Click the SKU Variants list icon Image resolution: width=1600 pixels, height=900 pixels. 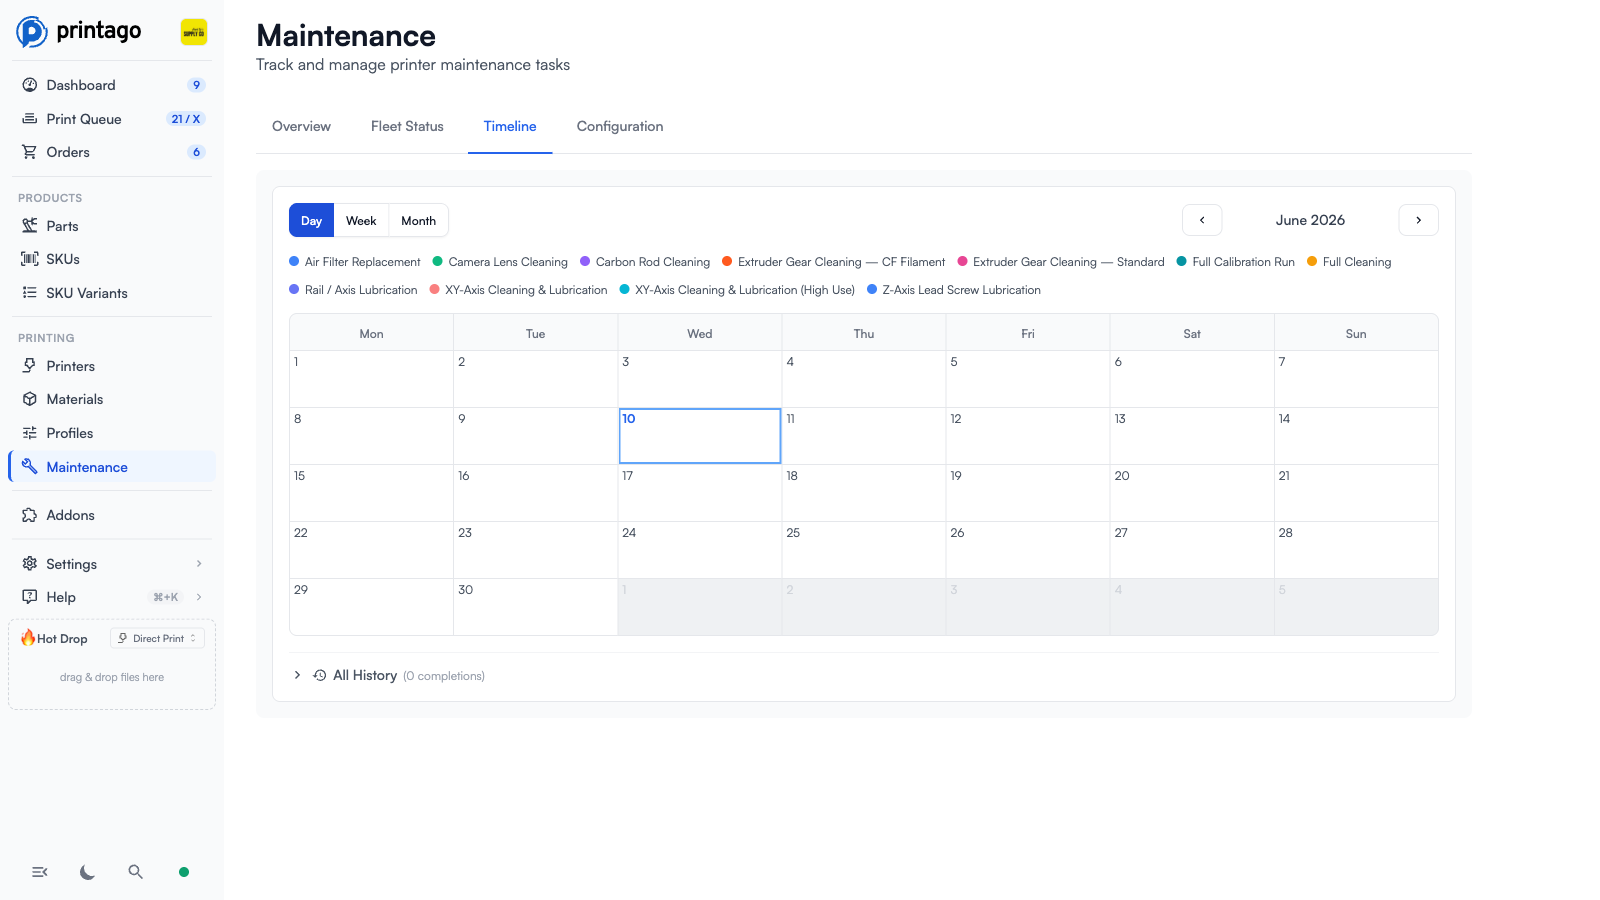click(30, 293)
